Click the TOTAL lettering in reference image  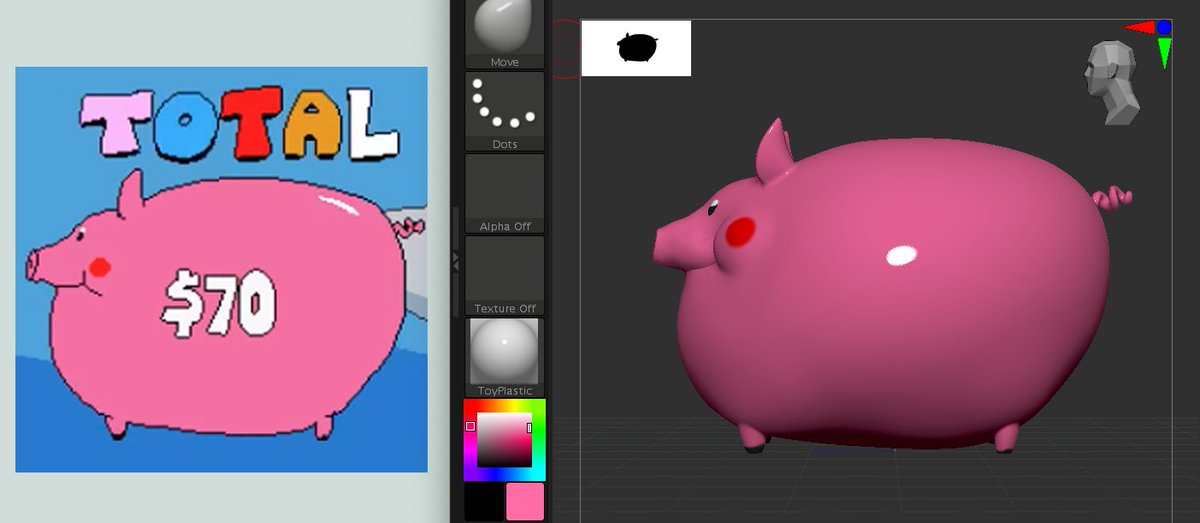pos(239,124)
